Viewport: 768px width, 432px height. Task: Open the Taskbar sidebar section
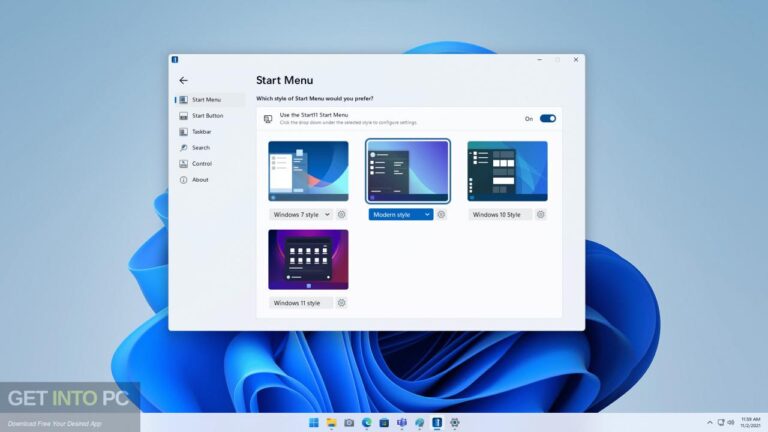tap(210, 132)
